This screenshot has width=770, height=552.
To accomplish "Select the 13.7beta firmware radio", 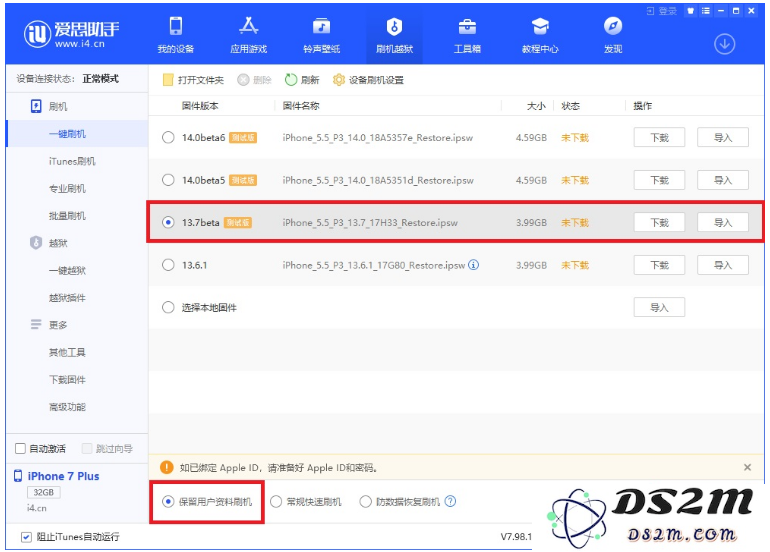I will coord(168,222).
